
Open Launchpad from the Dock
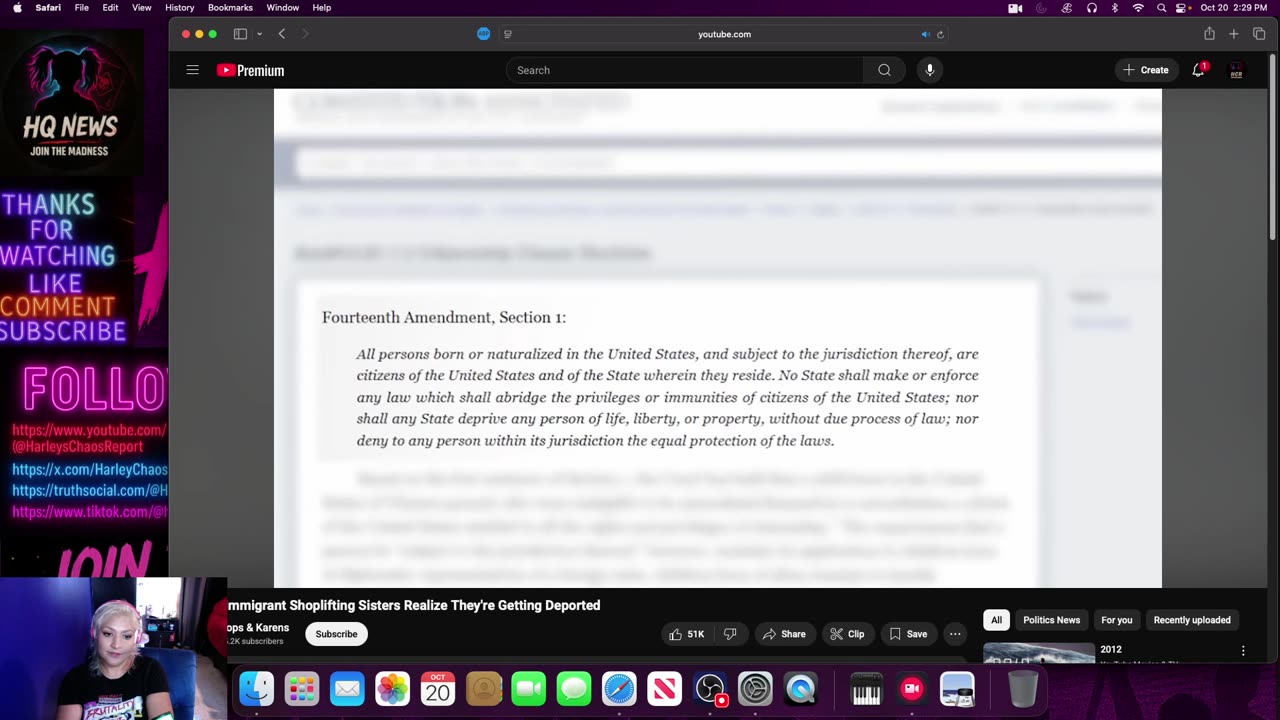[302, 689]
